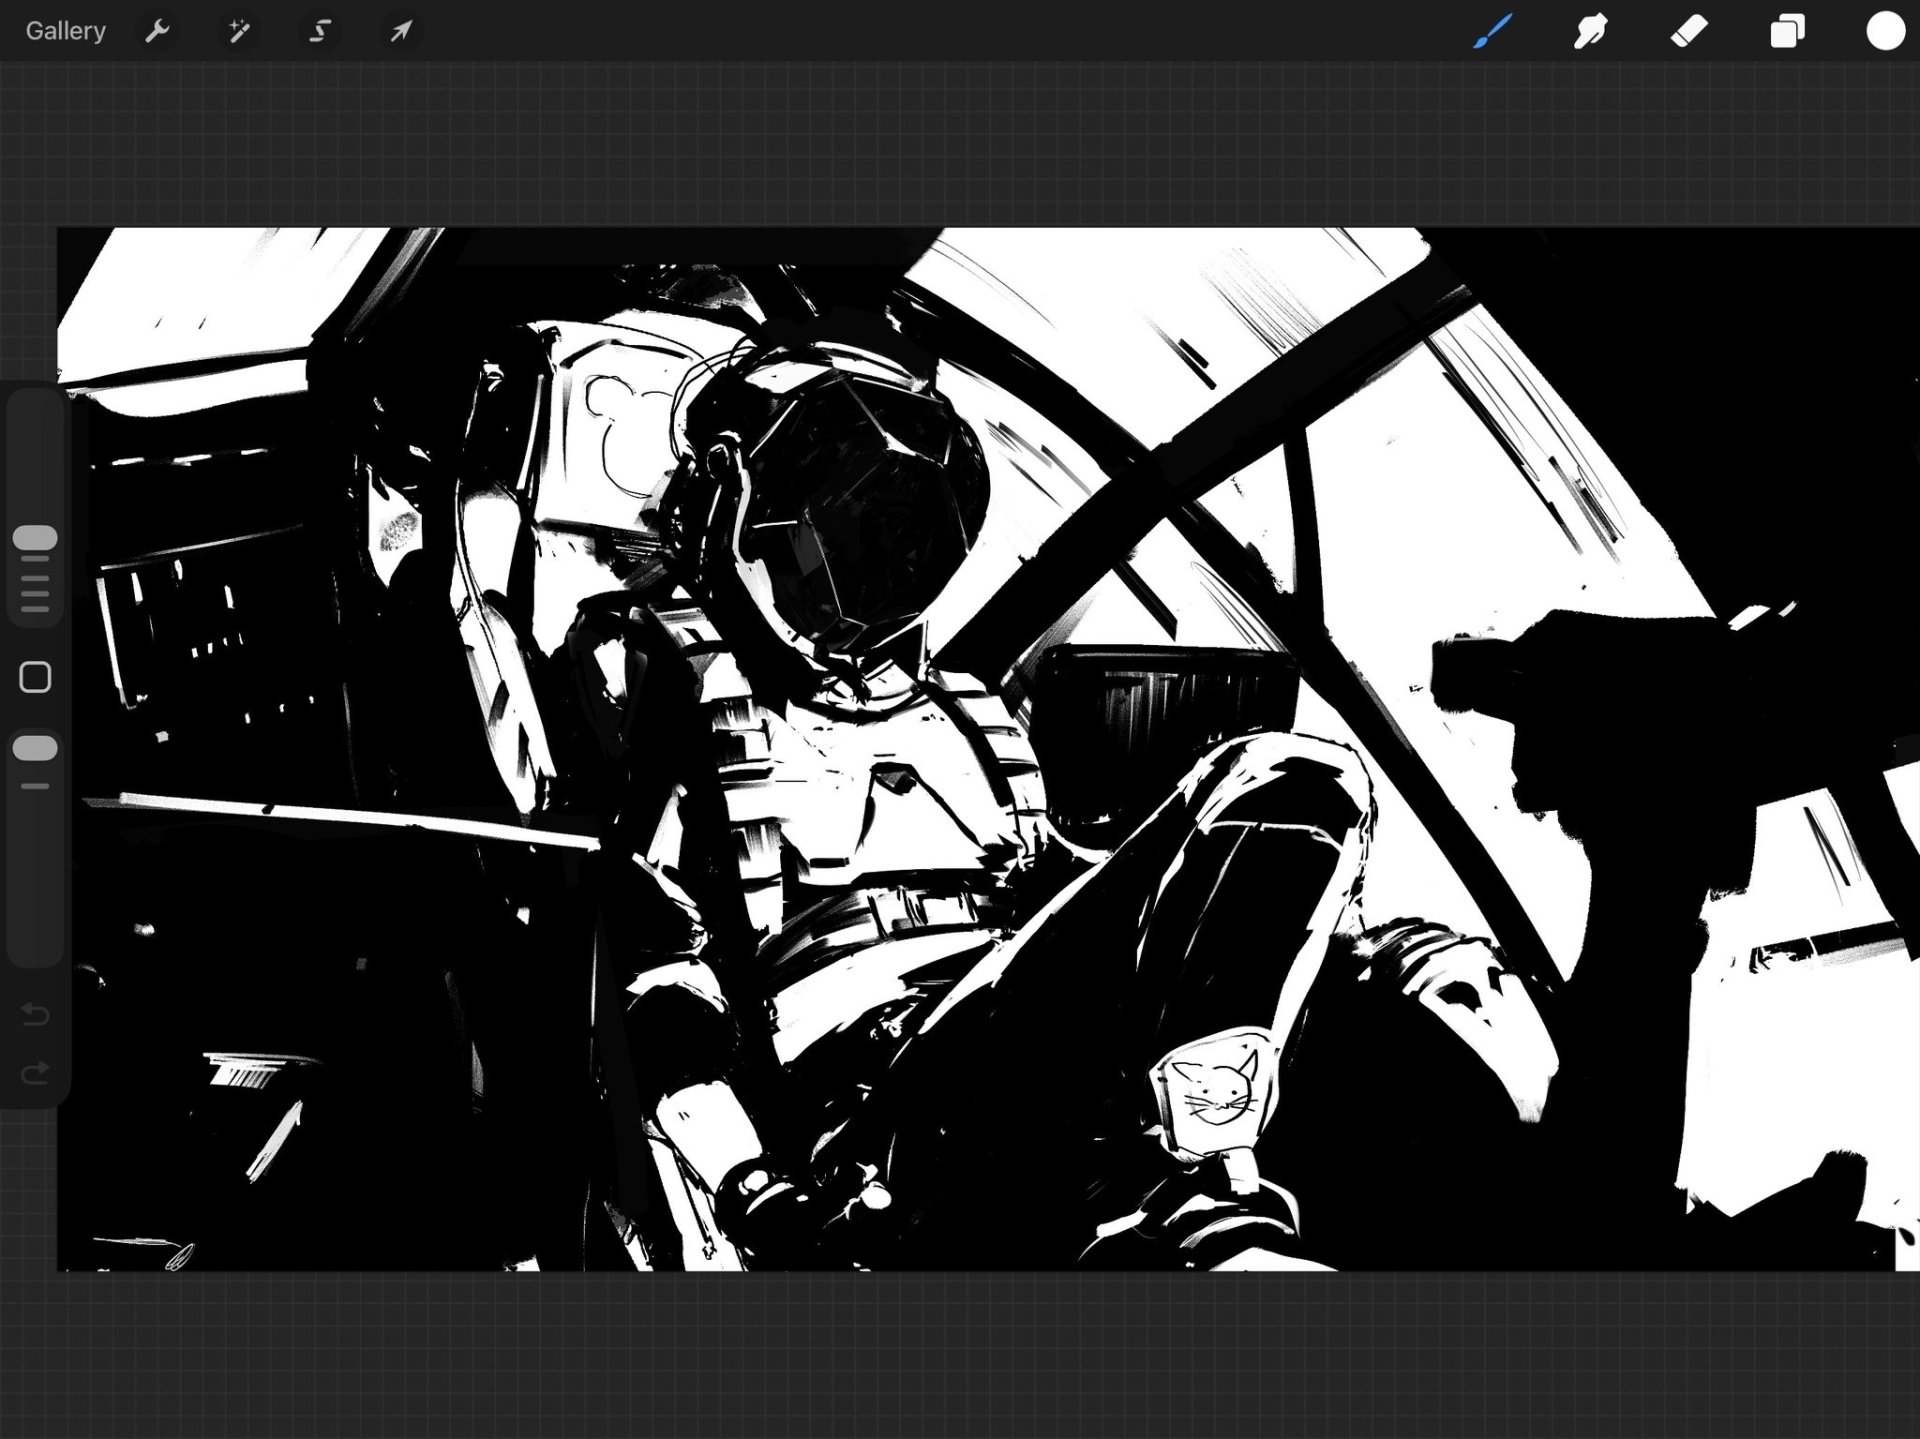Tap the square Modify button in sidebar

tap(35, 677)
